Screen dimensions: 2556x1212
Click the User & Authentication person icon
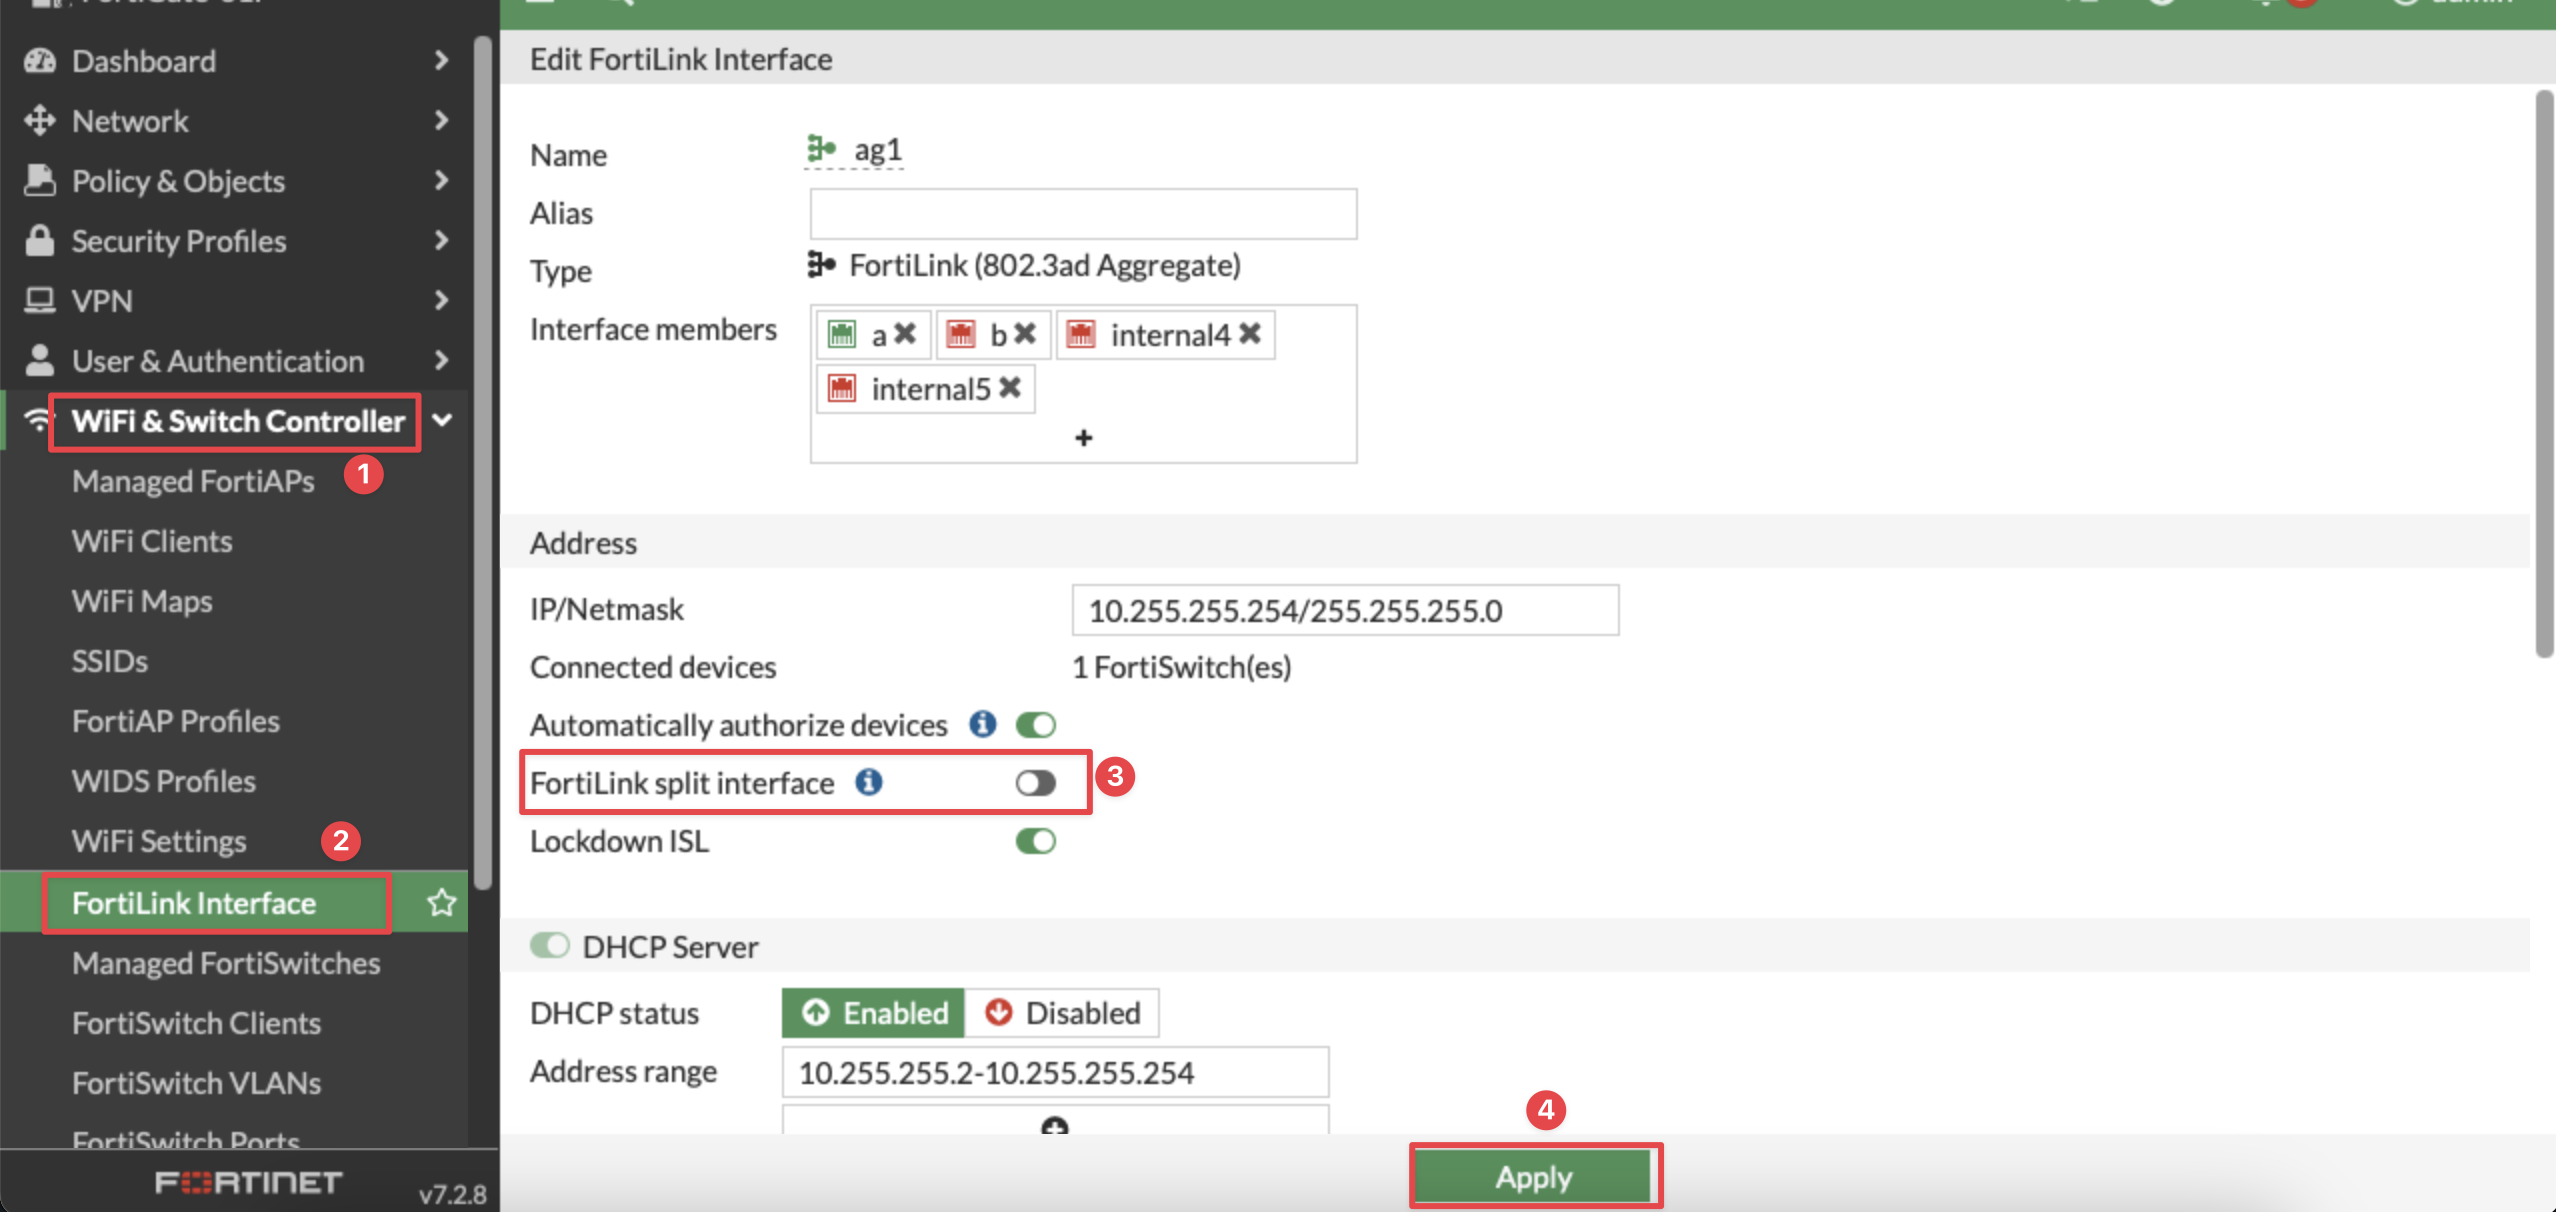(x=40, y=360)
